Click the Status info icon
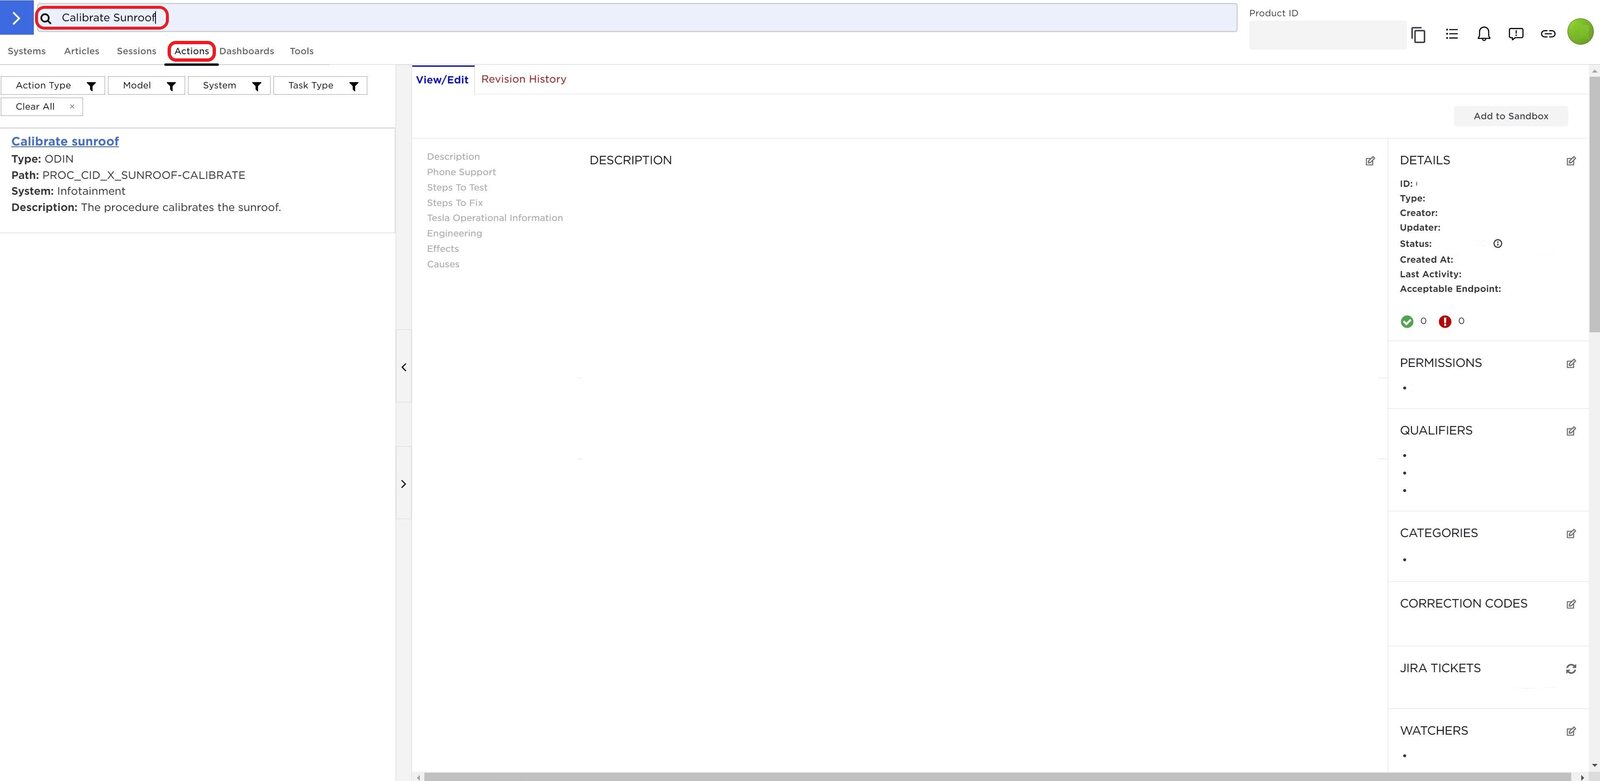Image resolution: width=1600 pixels, height=781 pixels. coord(1498,244)
